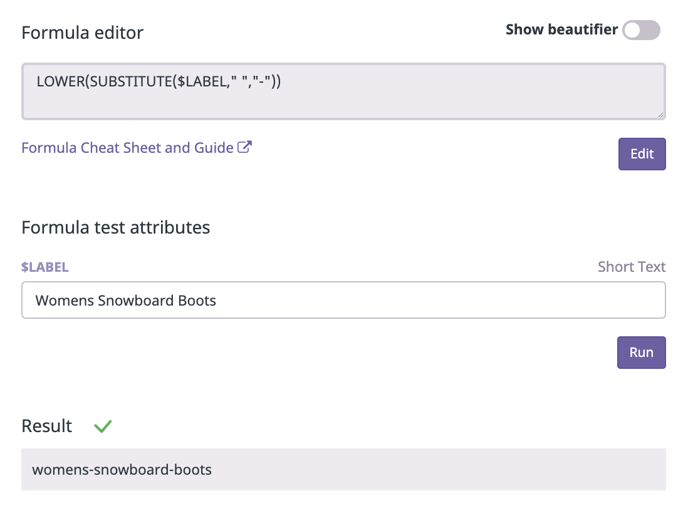Click empty area of the Result output box
This screenshot has height=506, width=688.
tap(439, 470)
